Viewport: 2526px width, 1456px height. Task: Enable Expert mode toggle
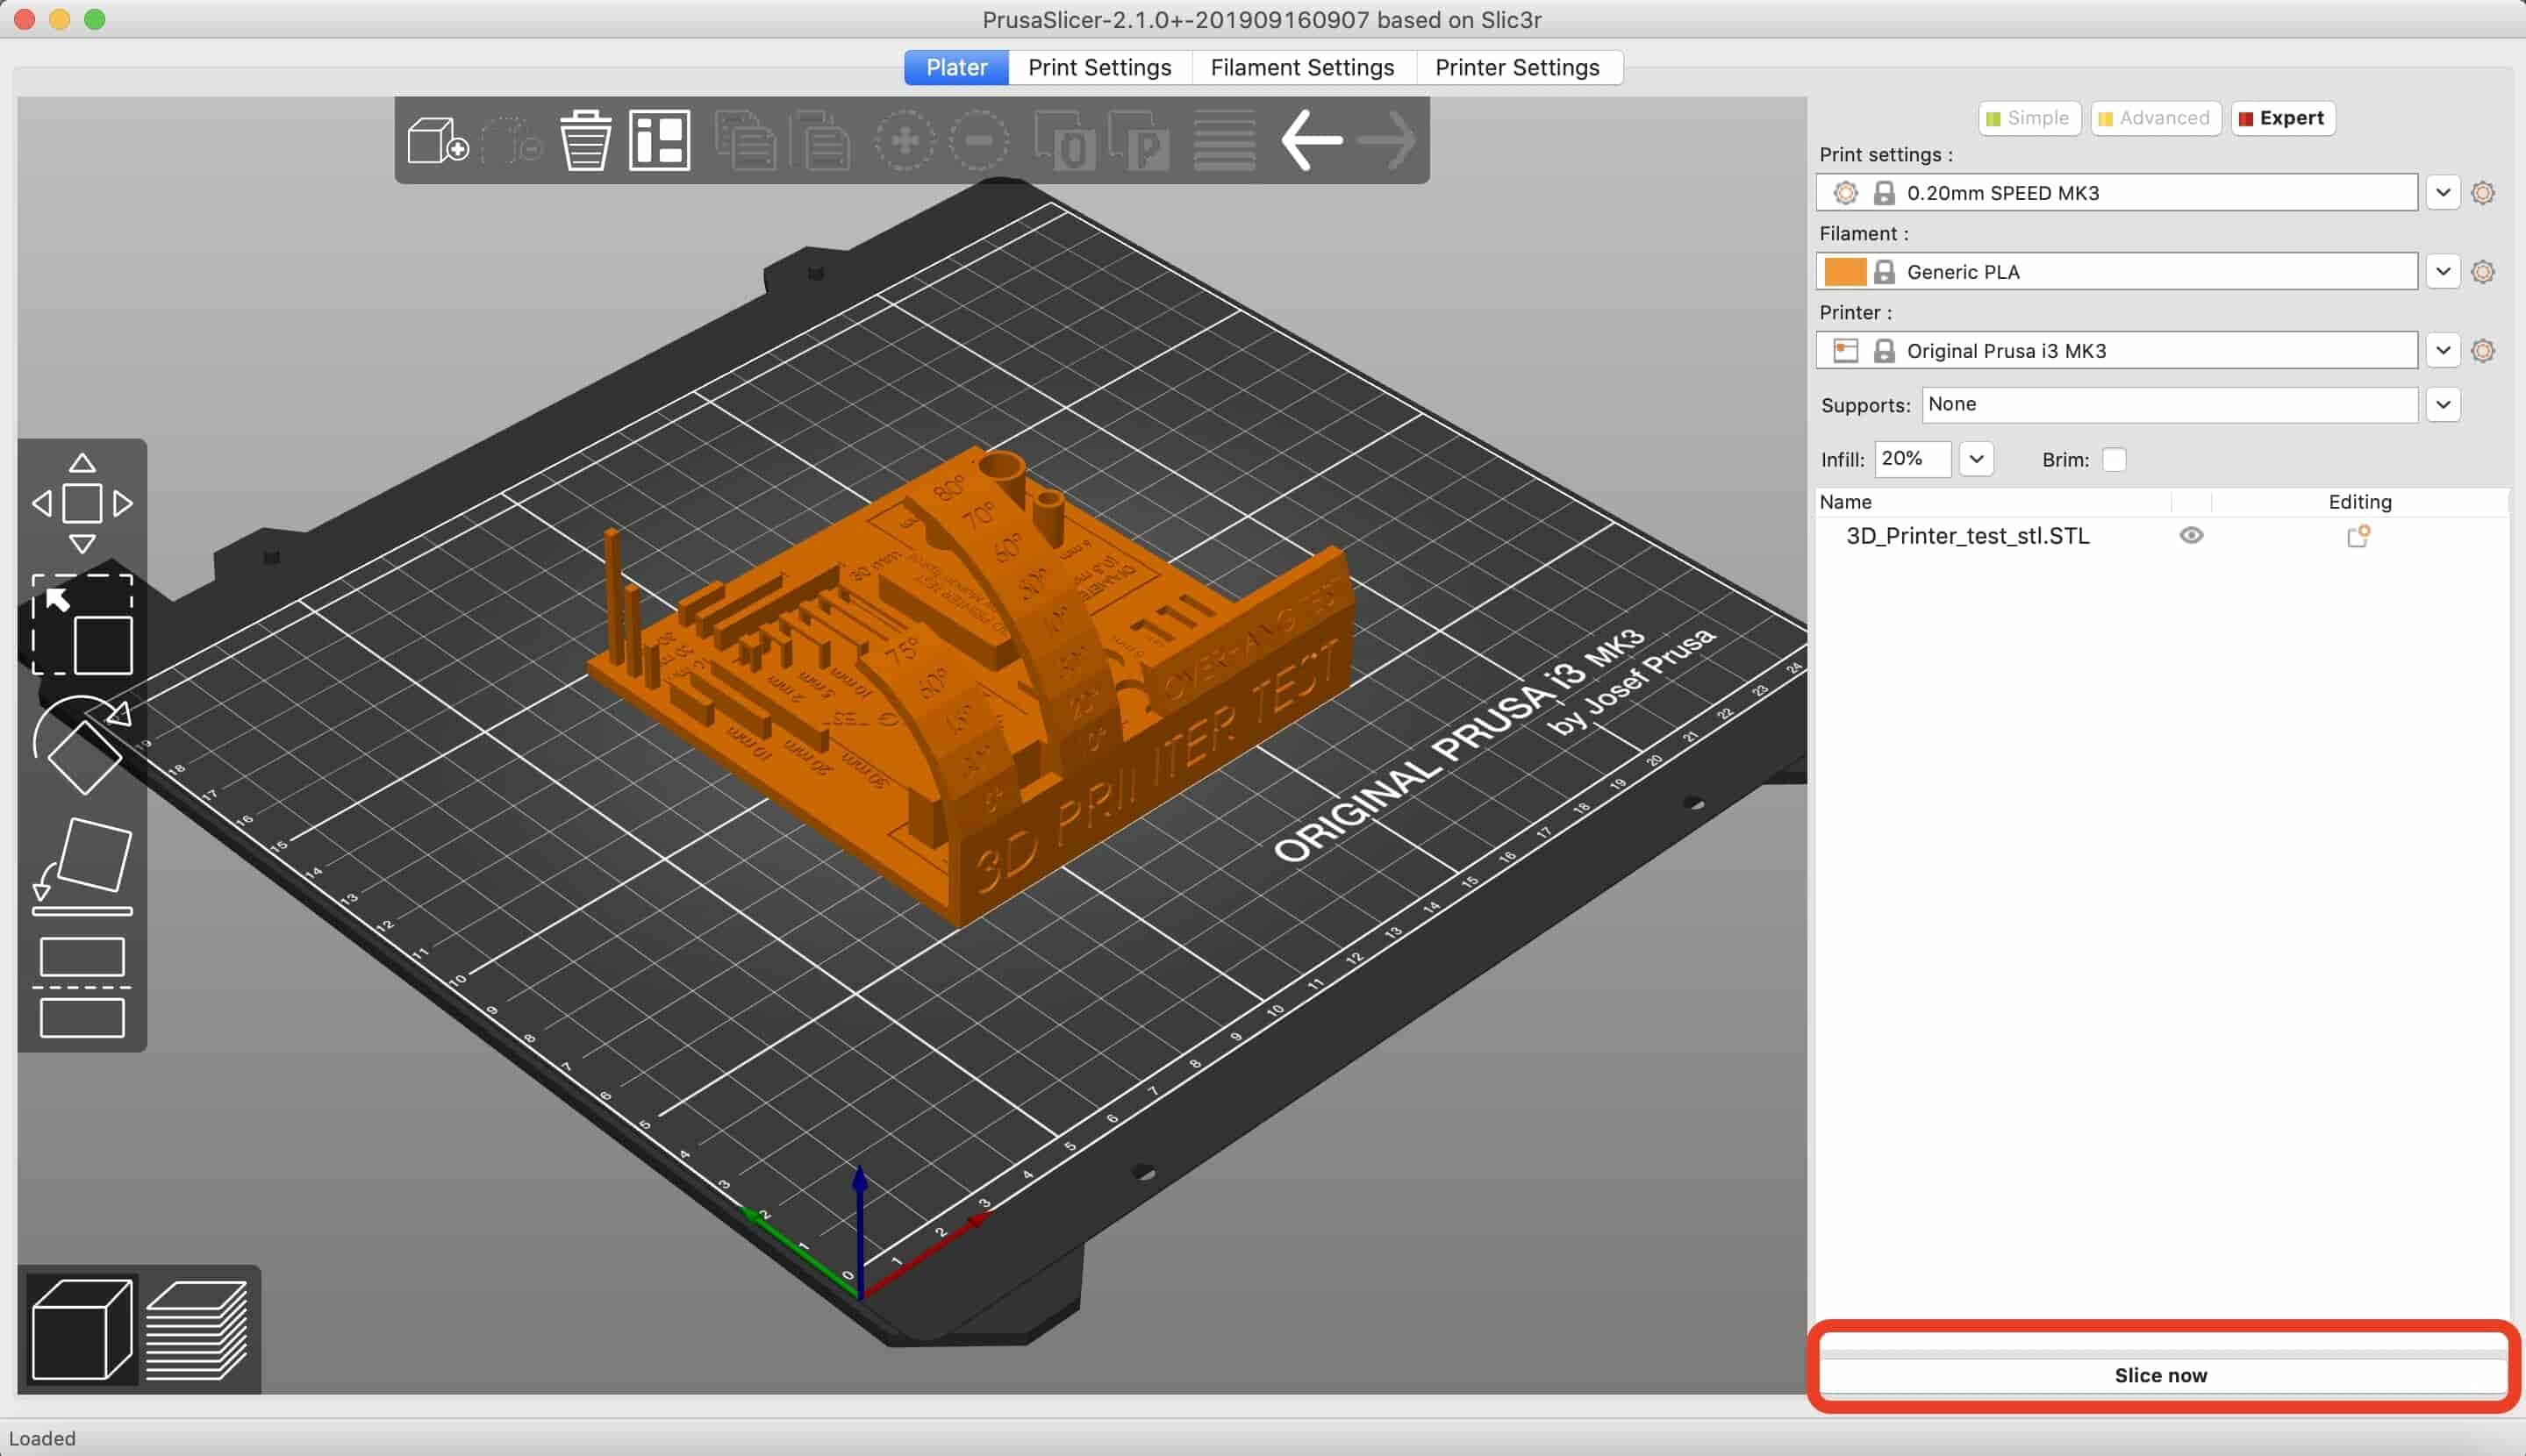2283,116
